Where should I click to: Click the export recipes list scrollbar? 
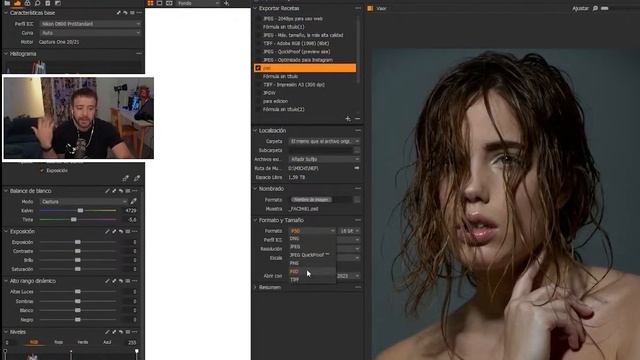pos(359,49)
